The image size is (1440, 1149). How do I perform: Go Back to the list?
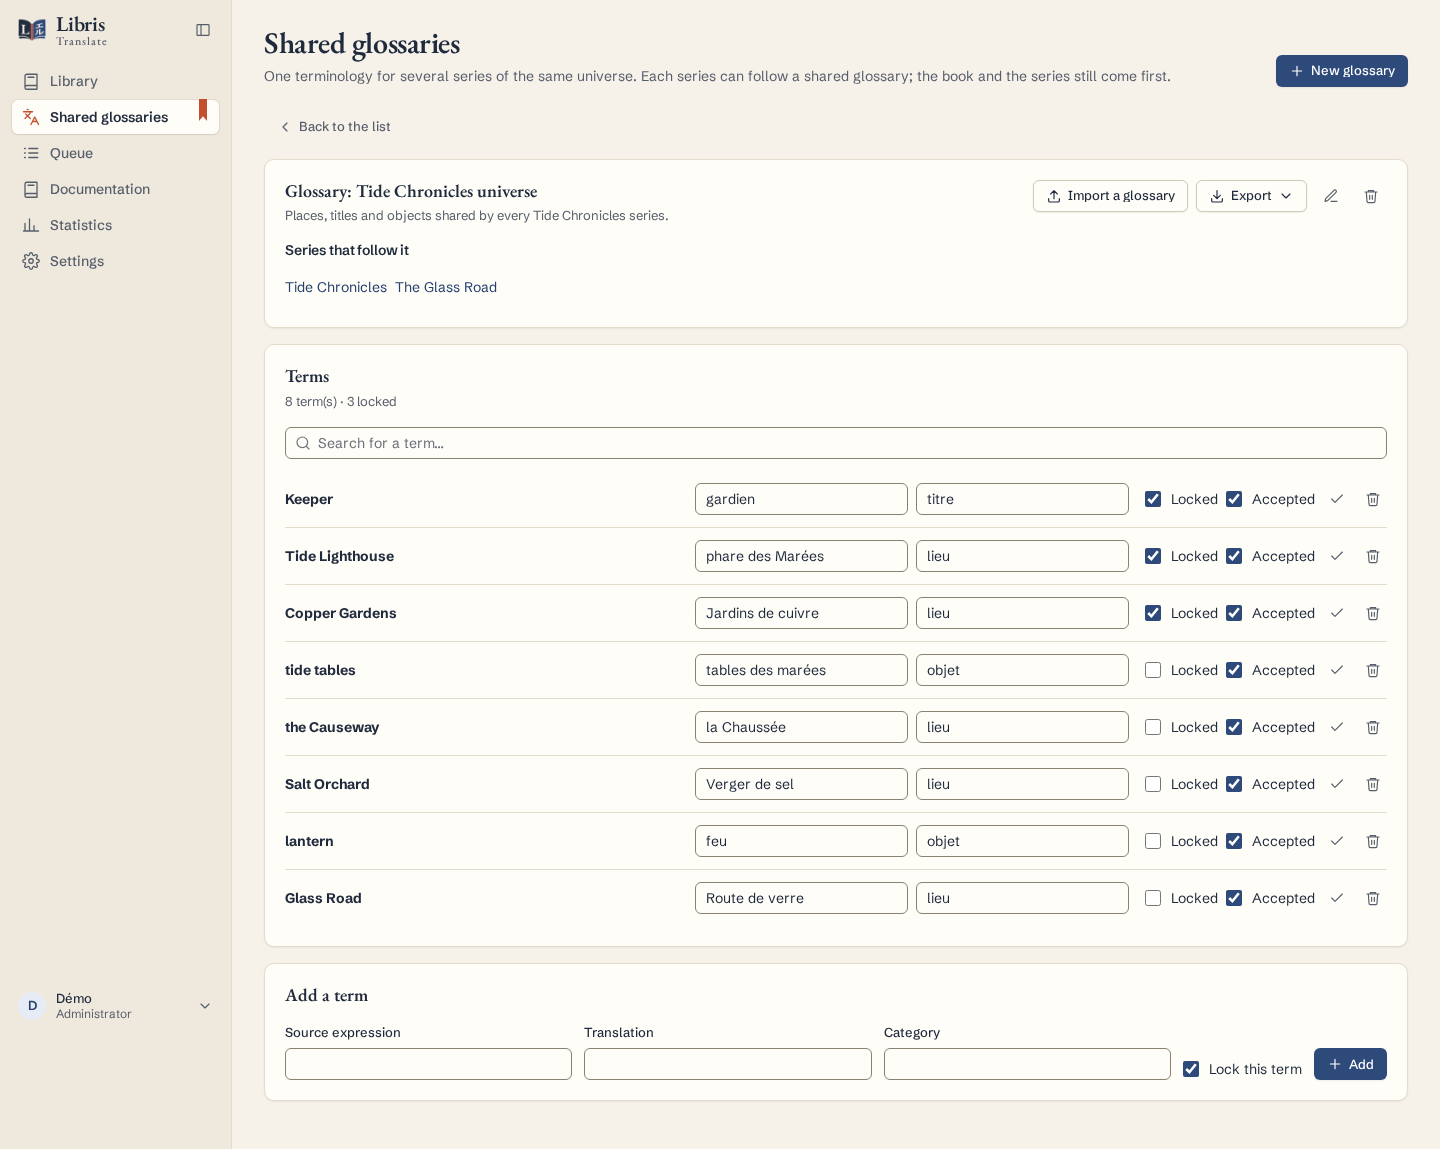point(335,127)
